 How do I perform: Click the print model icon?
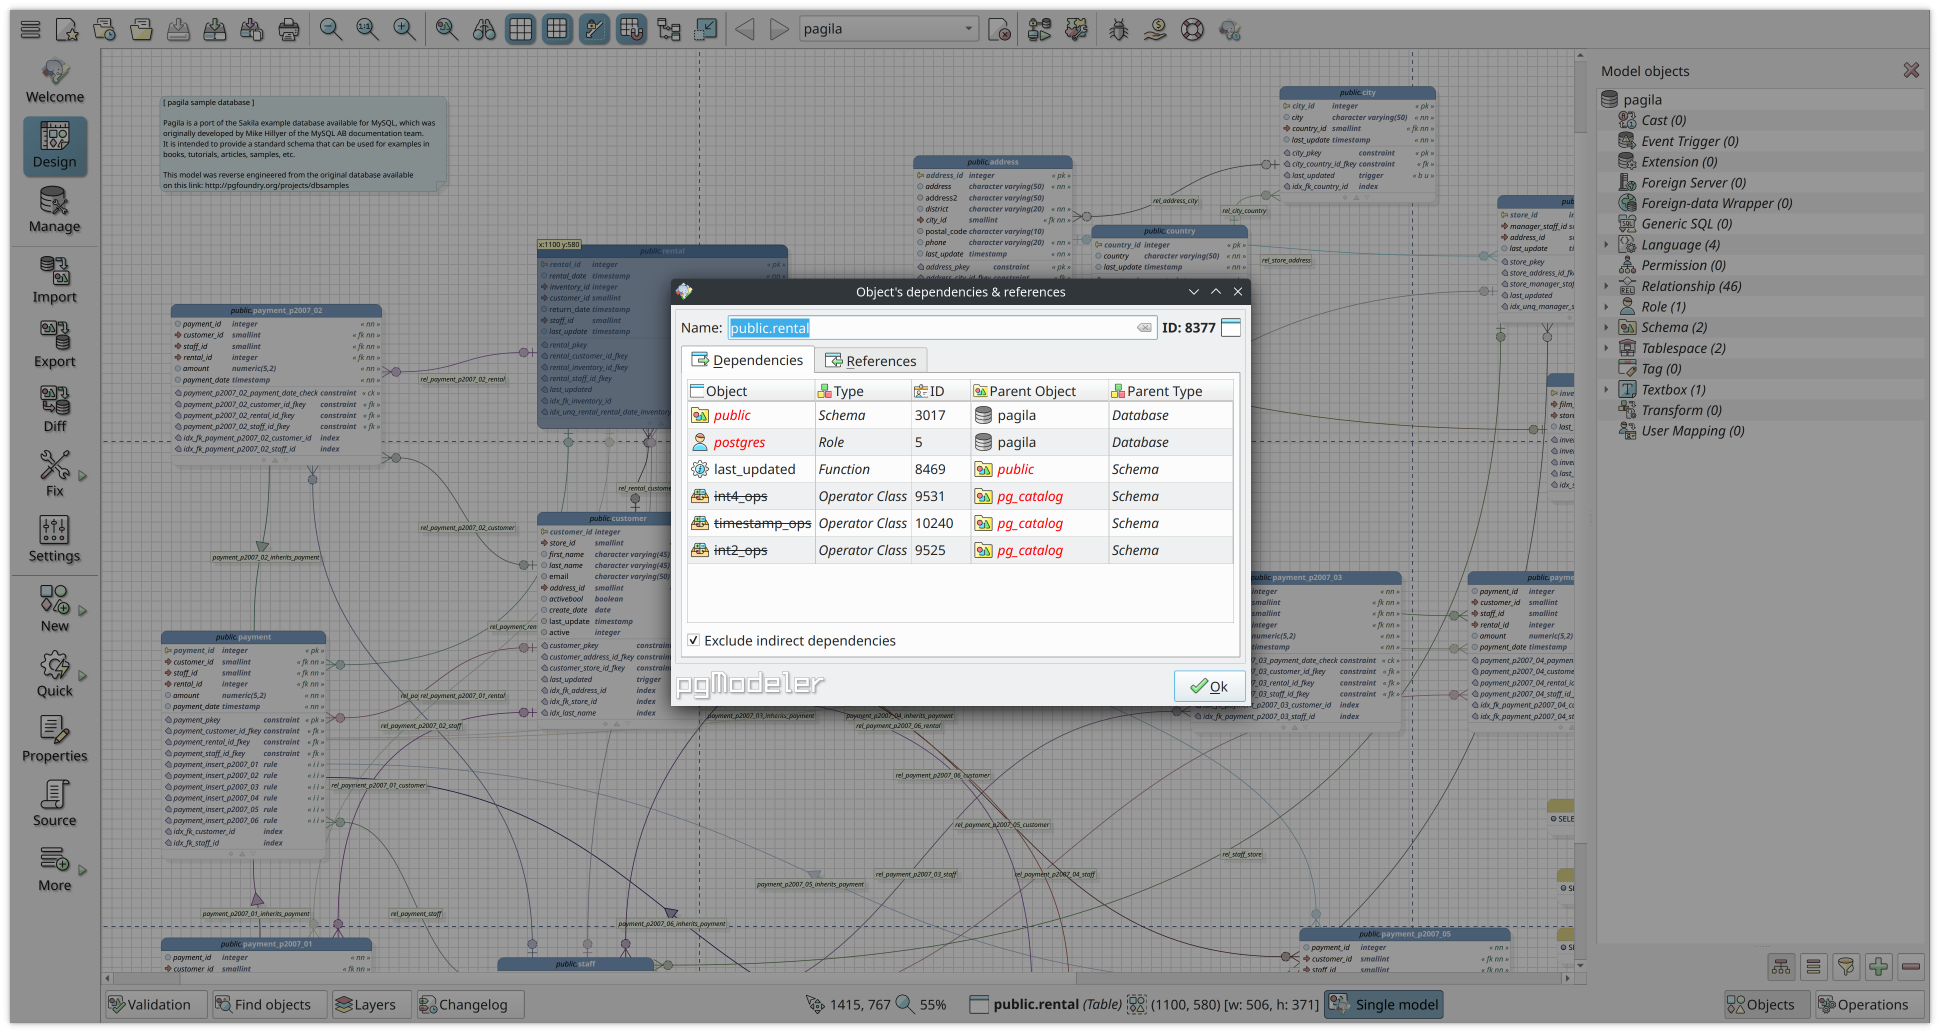289,29
